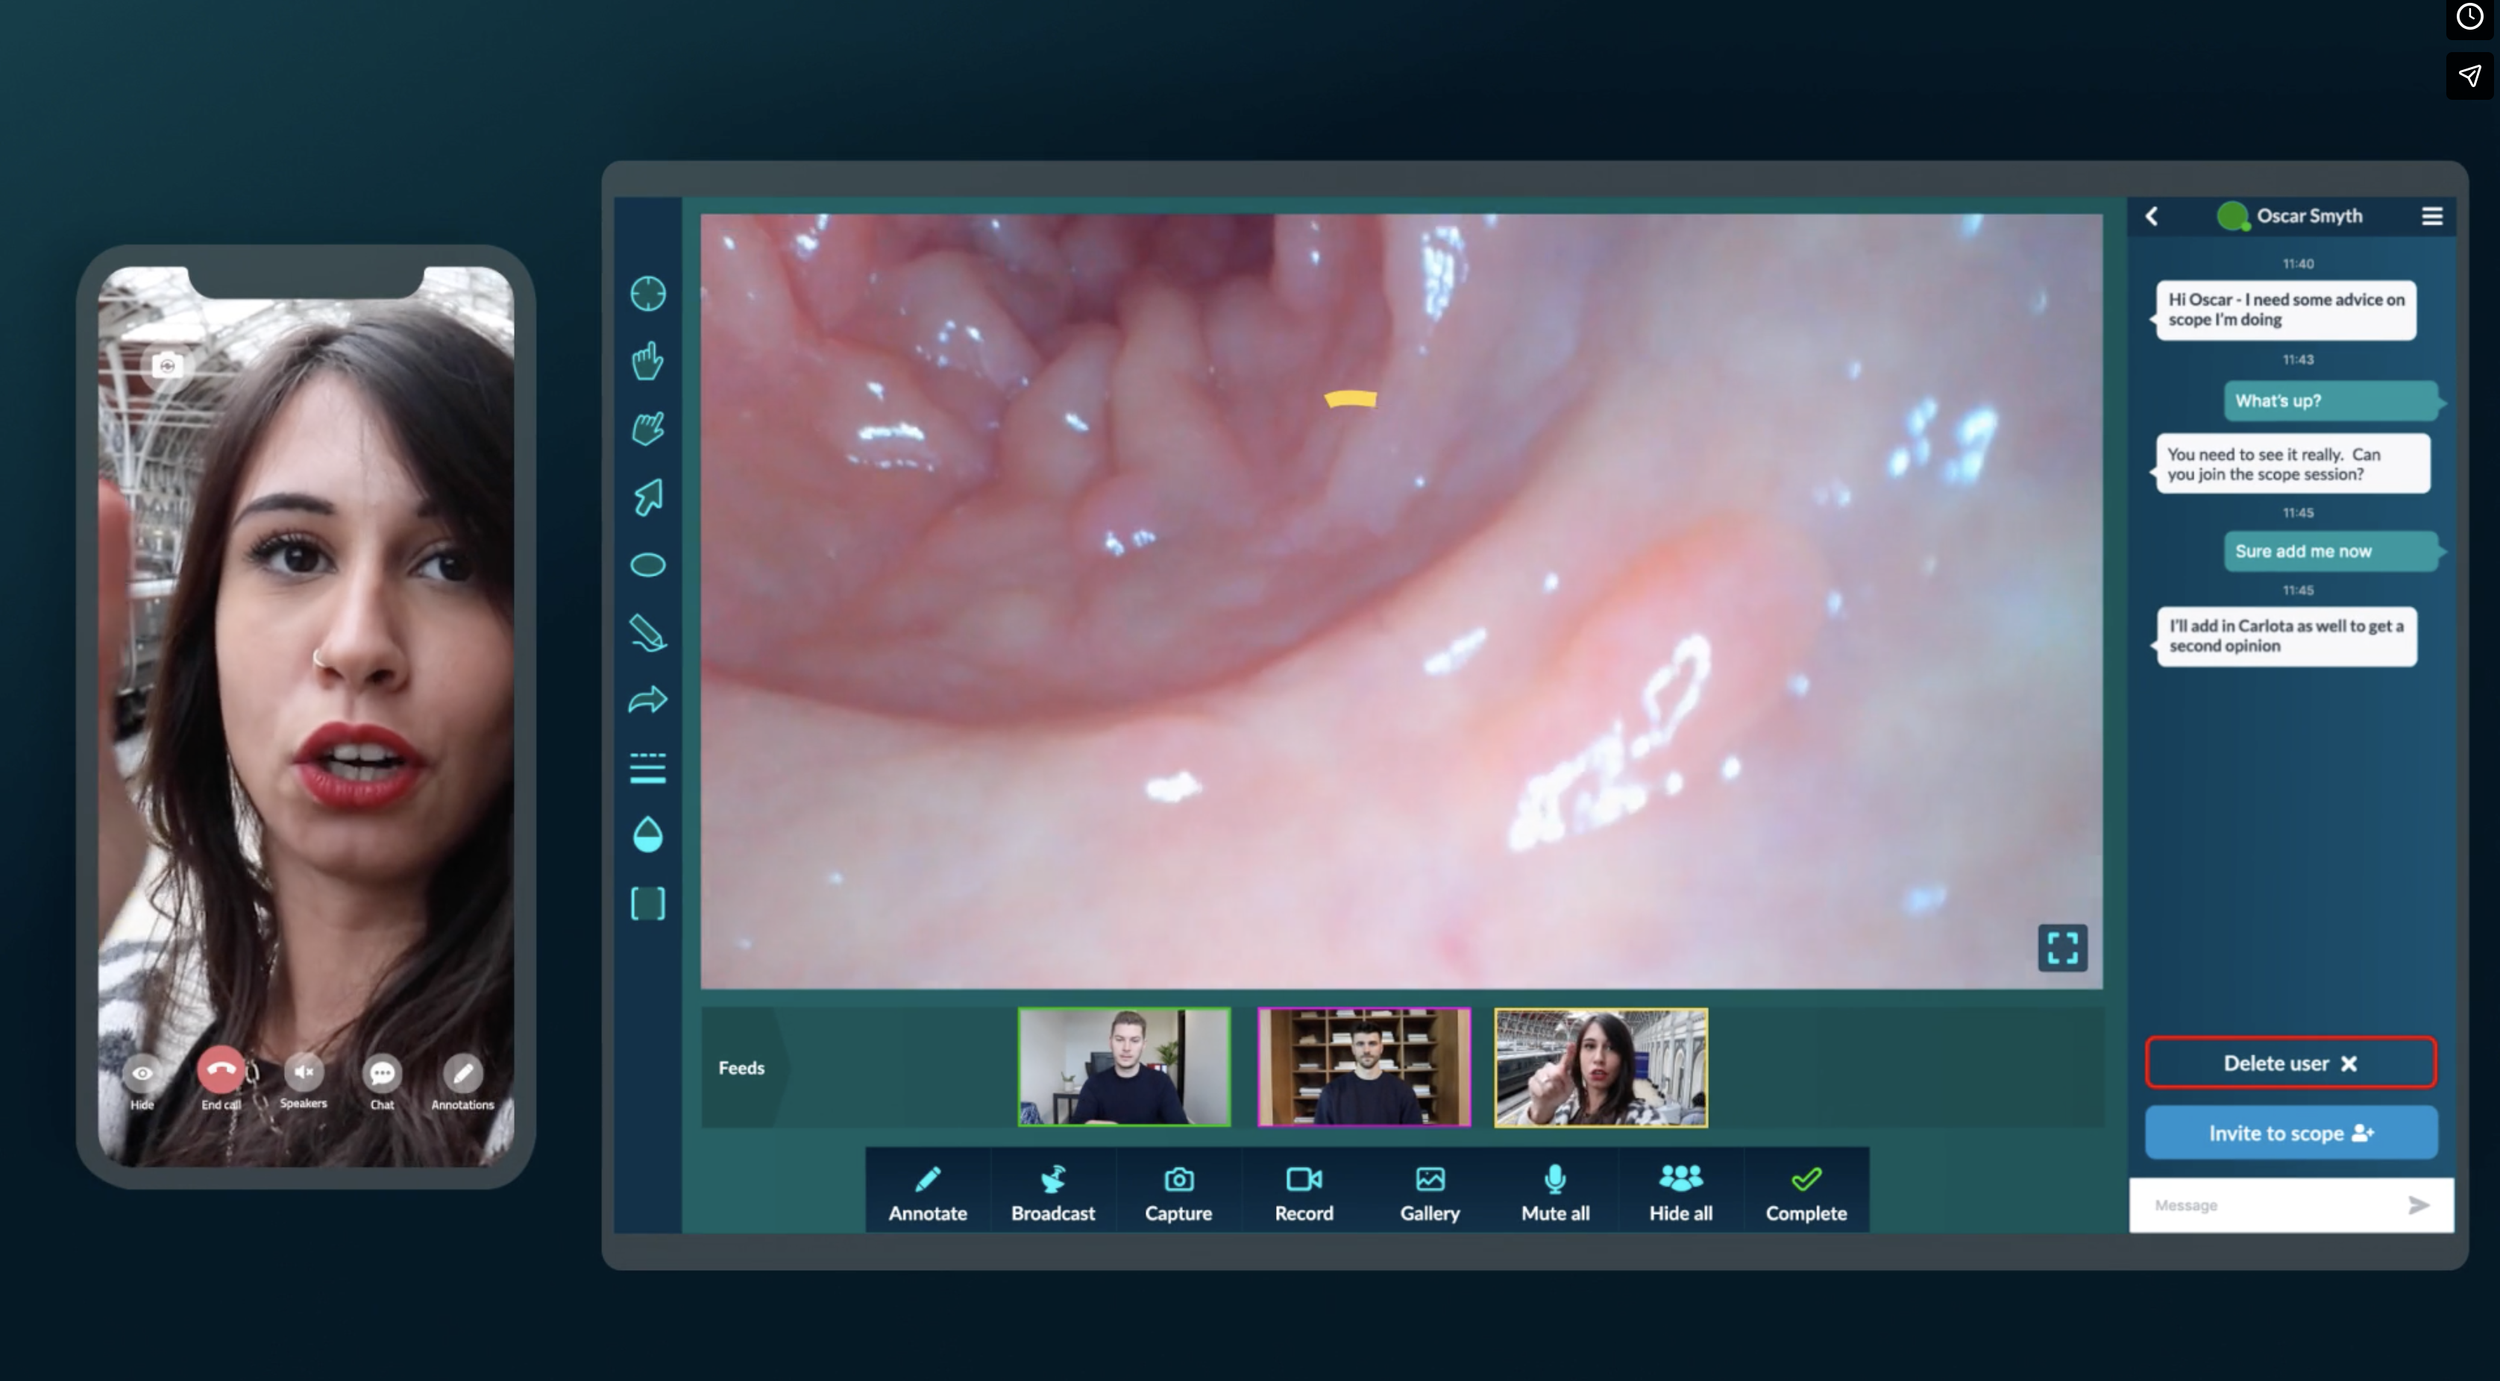Viewport: 2500px width, 1381px height.
Task: Open the droplet color picker tool
Action: click(x=648, y=835)
